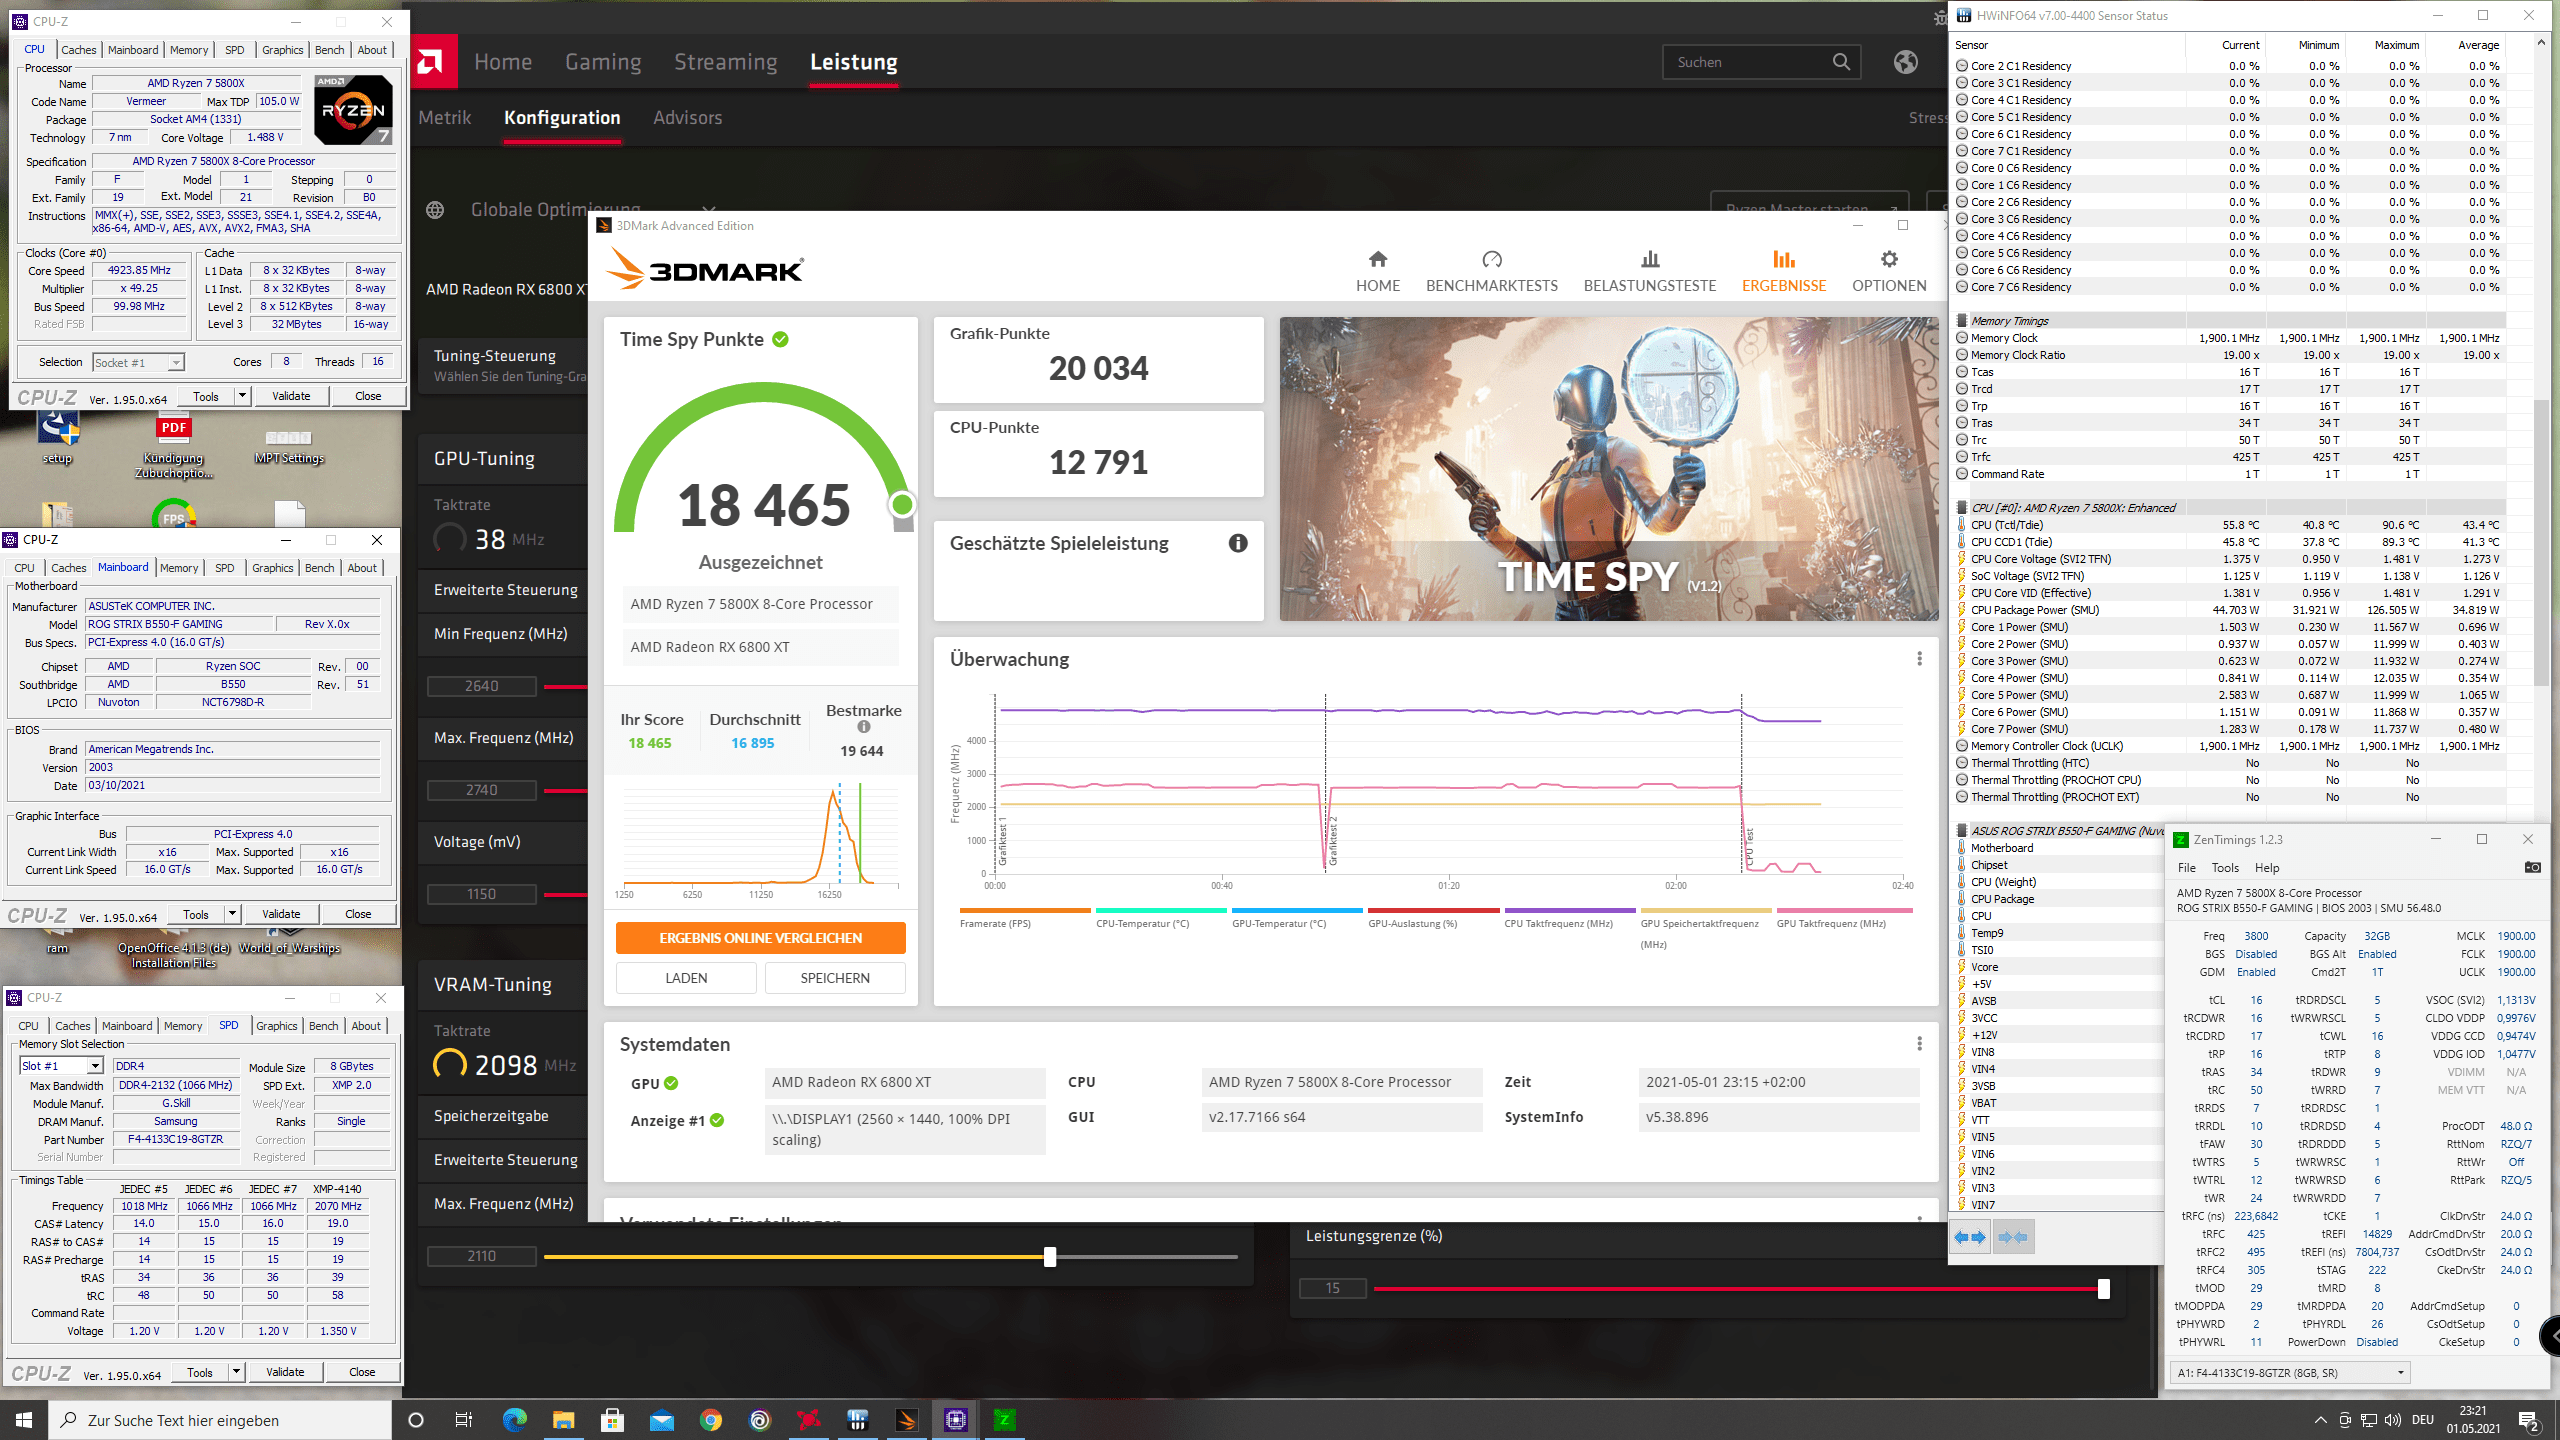Click the taskbar volume icon
This screenshot has height=1440, width=2560.
pyautogui.click(x=2392, y=1420)
